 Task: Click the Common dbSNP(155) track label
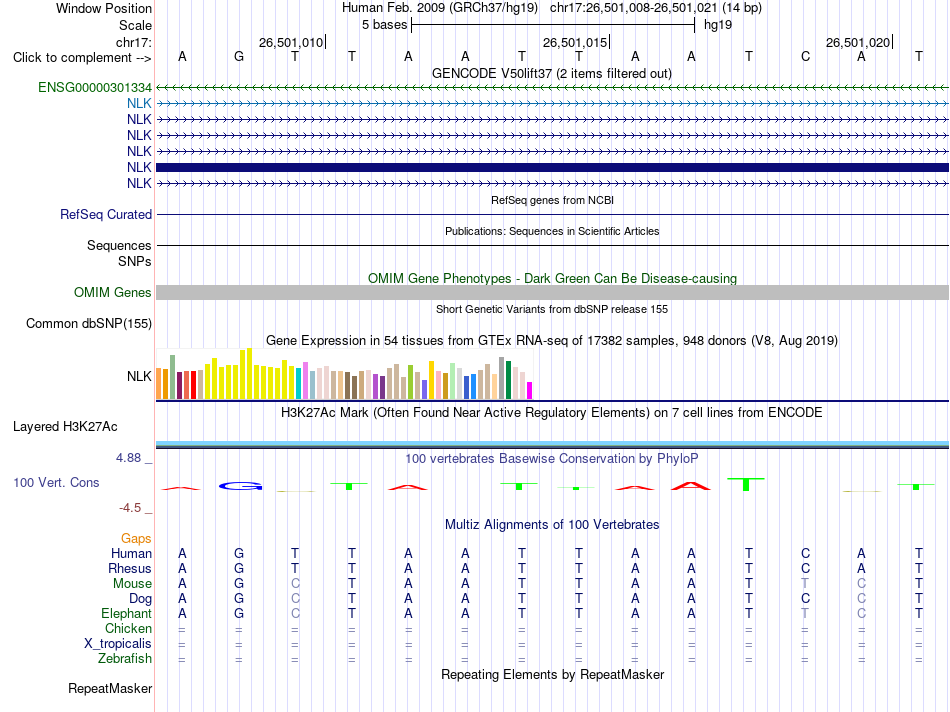click(x=89, y=324)
